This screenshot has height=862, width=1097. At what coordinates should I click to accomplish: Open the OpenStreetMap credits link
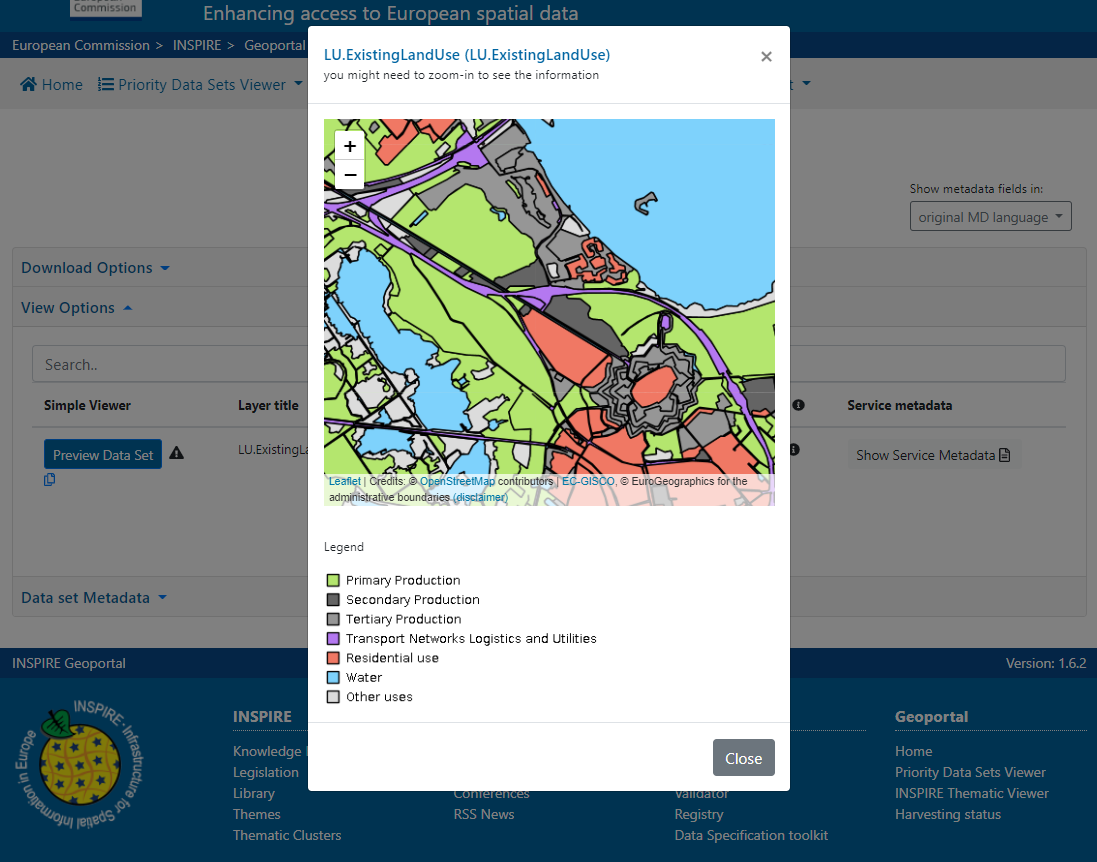(x=457, y=481)
